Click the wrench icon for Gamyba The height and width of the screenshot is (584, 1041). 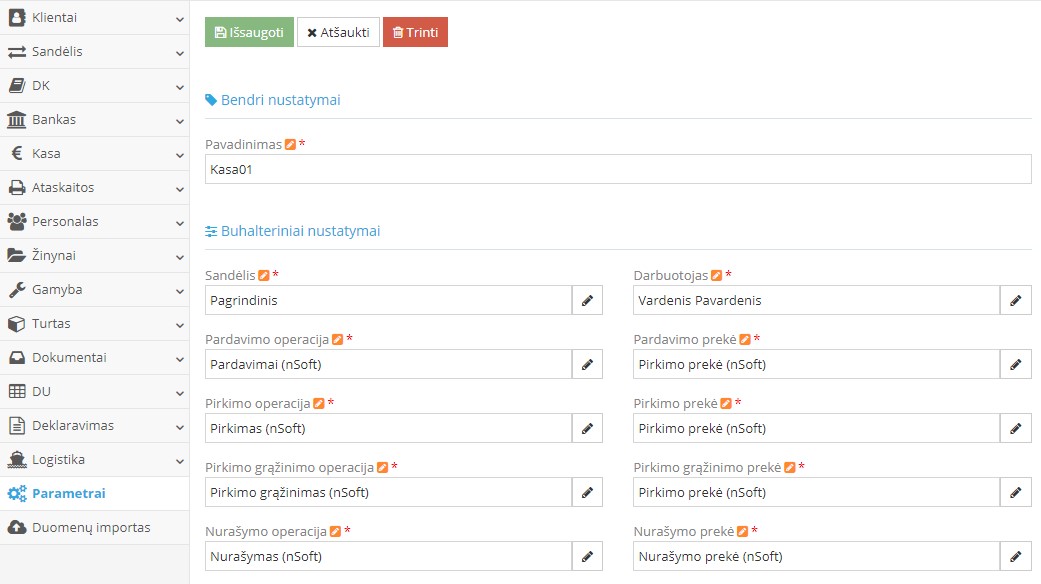pyautogui.click(x=18, y=289)
